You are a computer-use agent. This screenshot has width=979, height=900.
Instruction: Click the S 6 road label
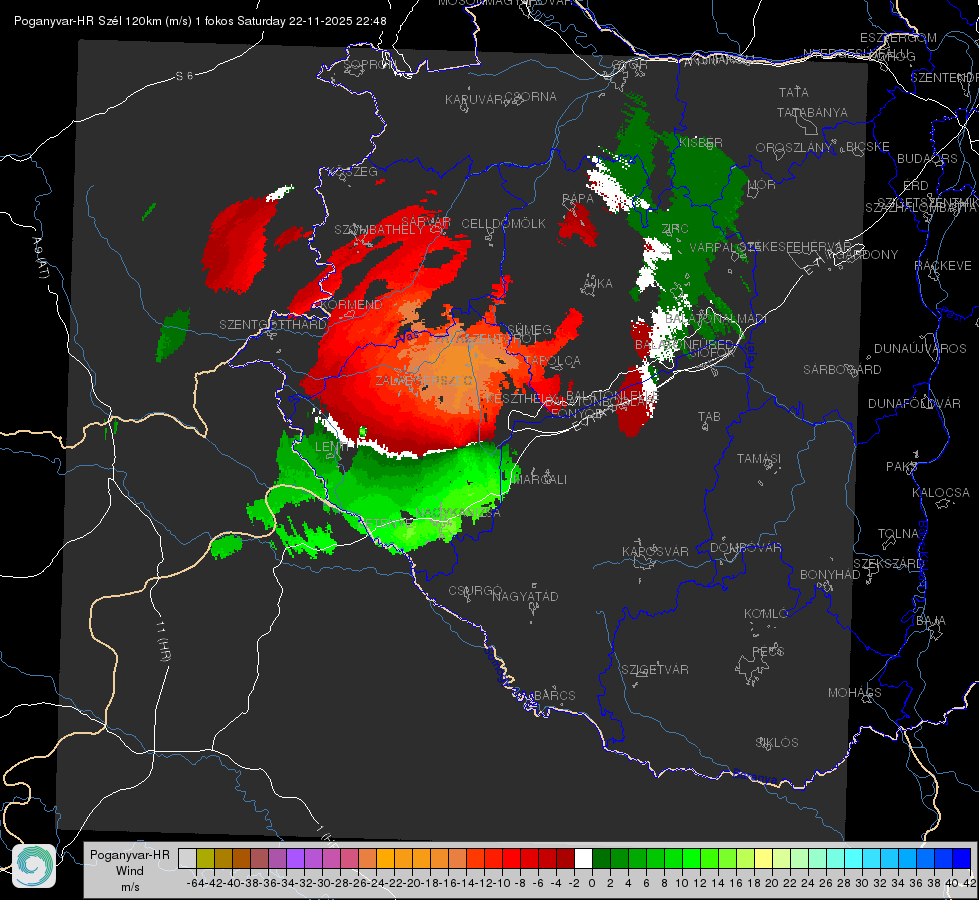click(184, 76)
